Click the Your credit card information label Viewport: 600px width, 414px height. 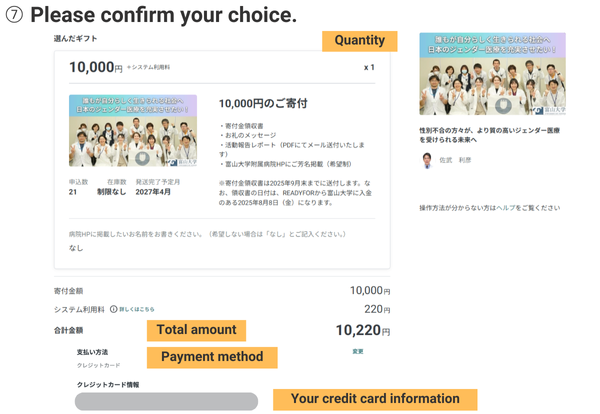click(375, 399)
